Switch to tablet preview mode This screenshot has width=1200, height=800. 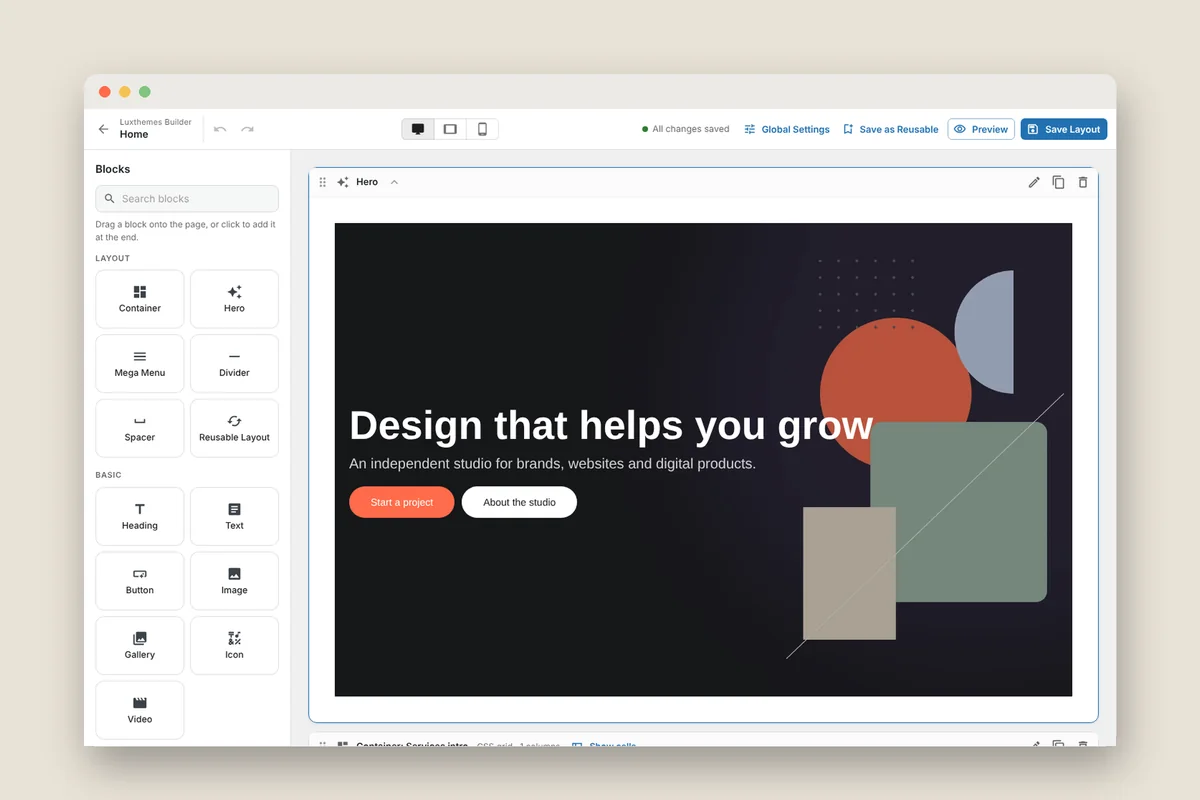450,129
